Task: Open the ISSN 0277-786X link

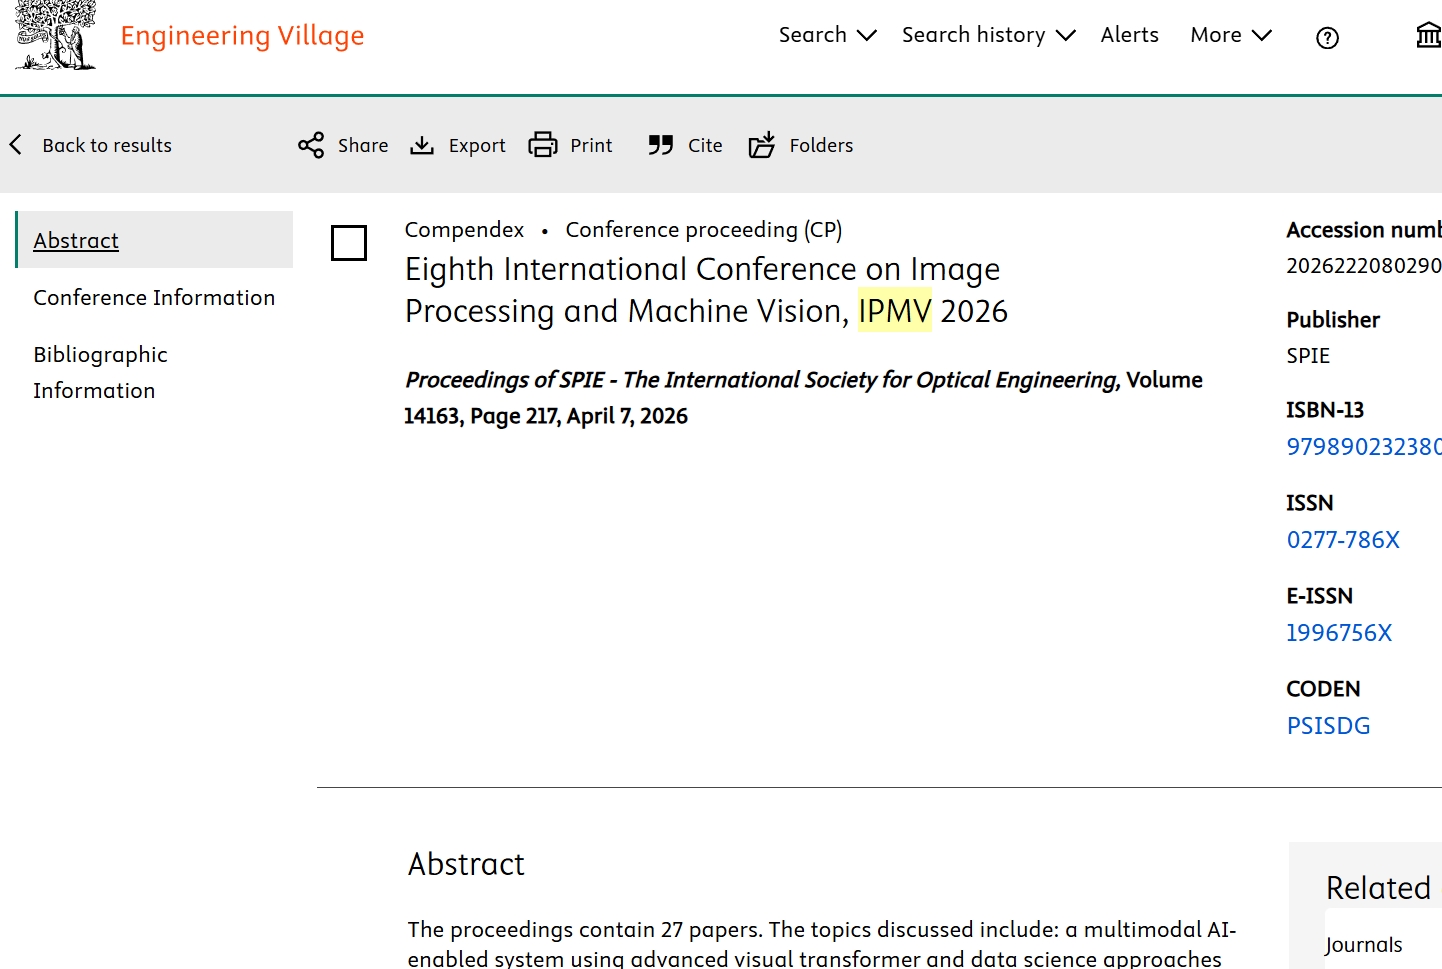Action: point(1343,540)
